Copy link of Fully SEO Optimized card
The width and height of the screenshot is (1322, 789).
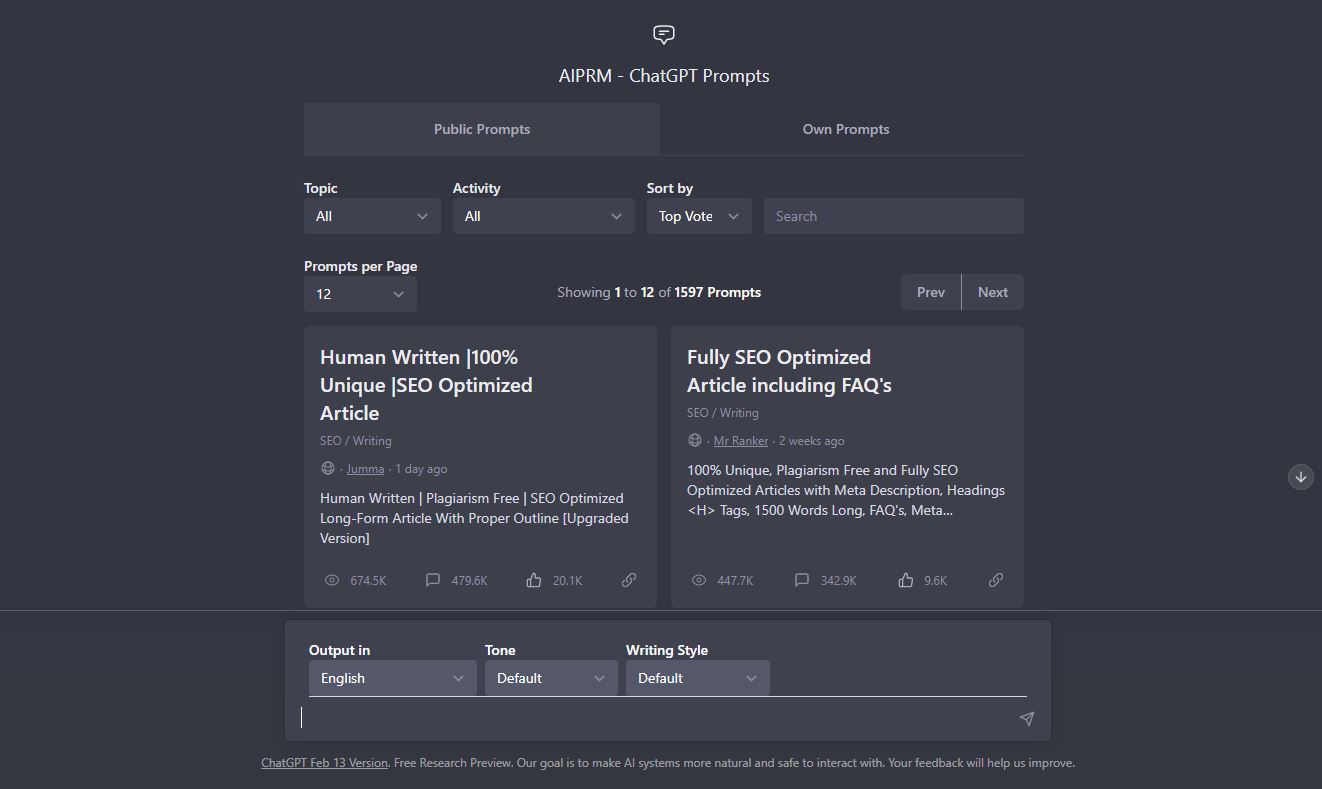pyautogui.click(x=996, y=580)
